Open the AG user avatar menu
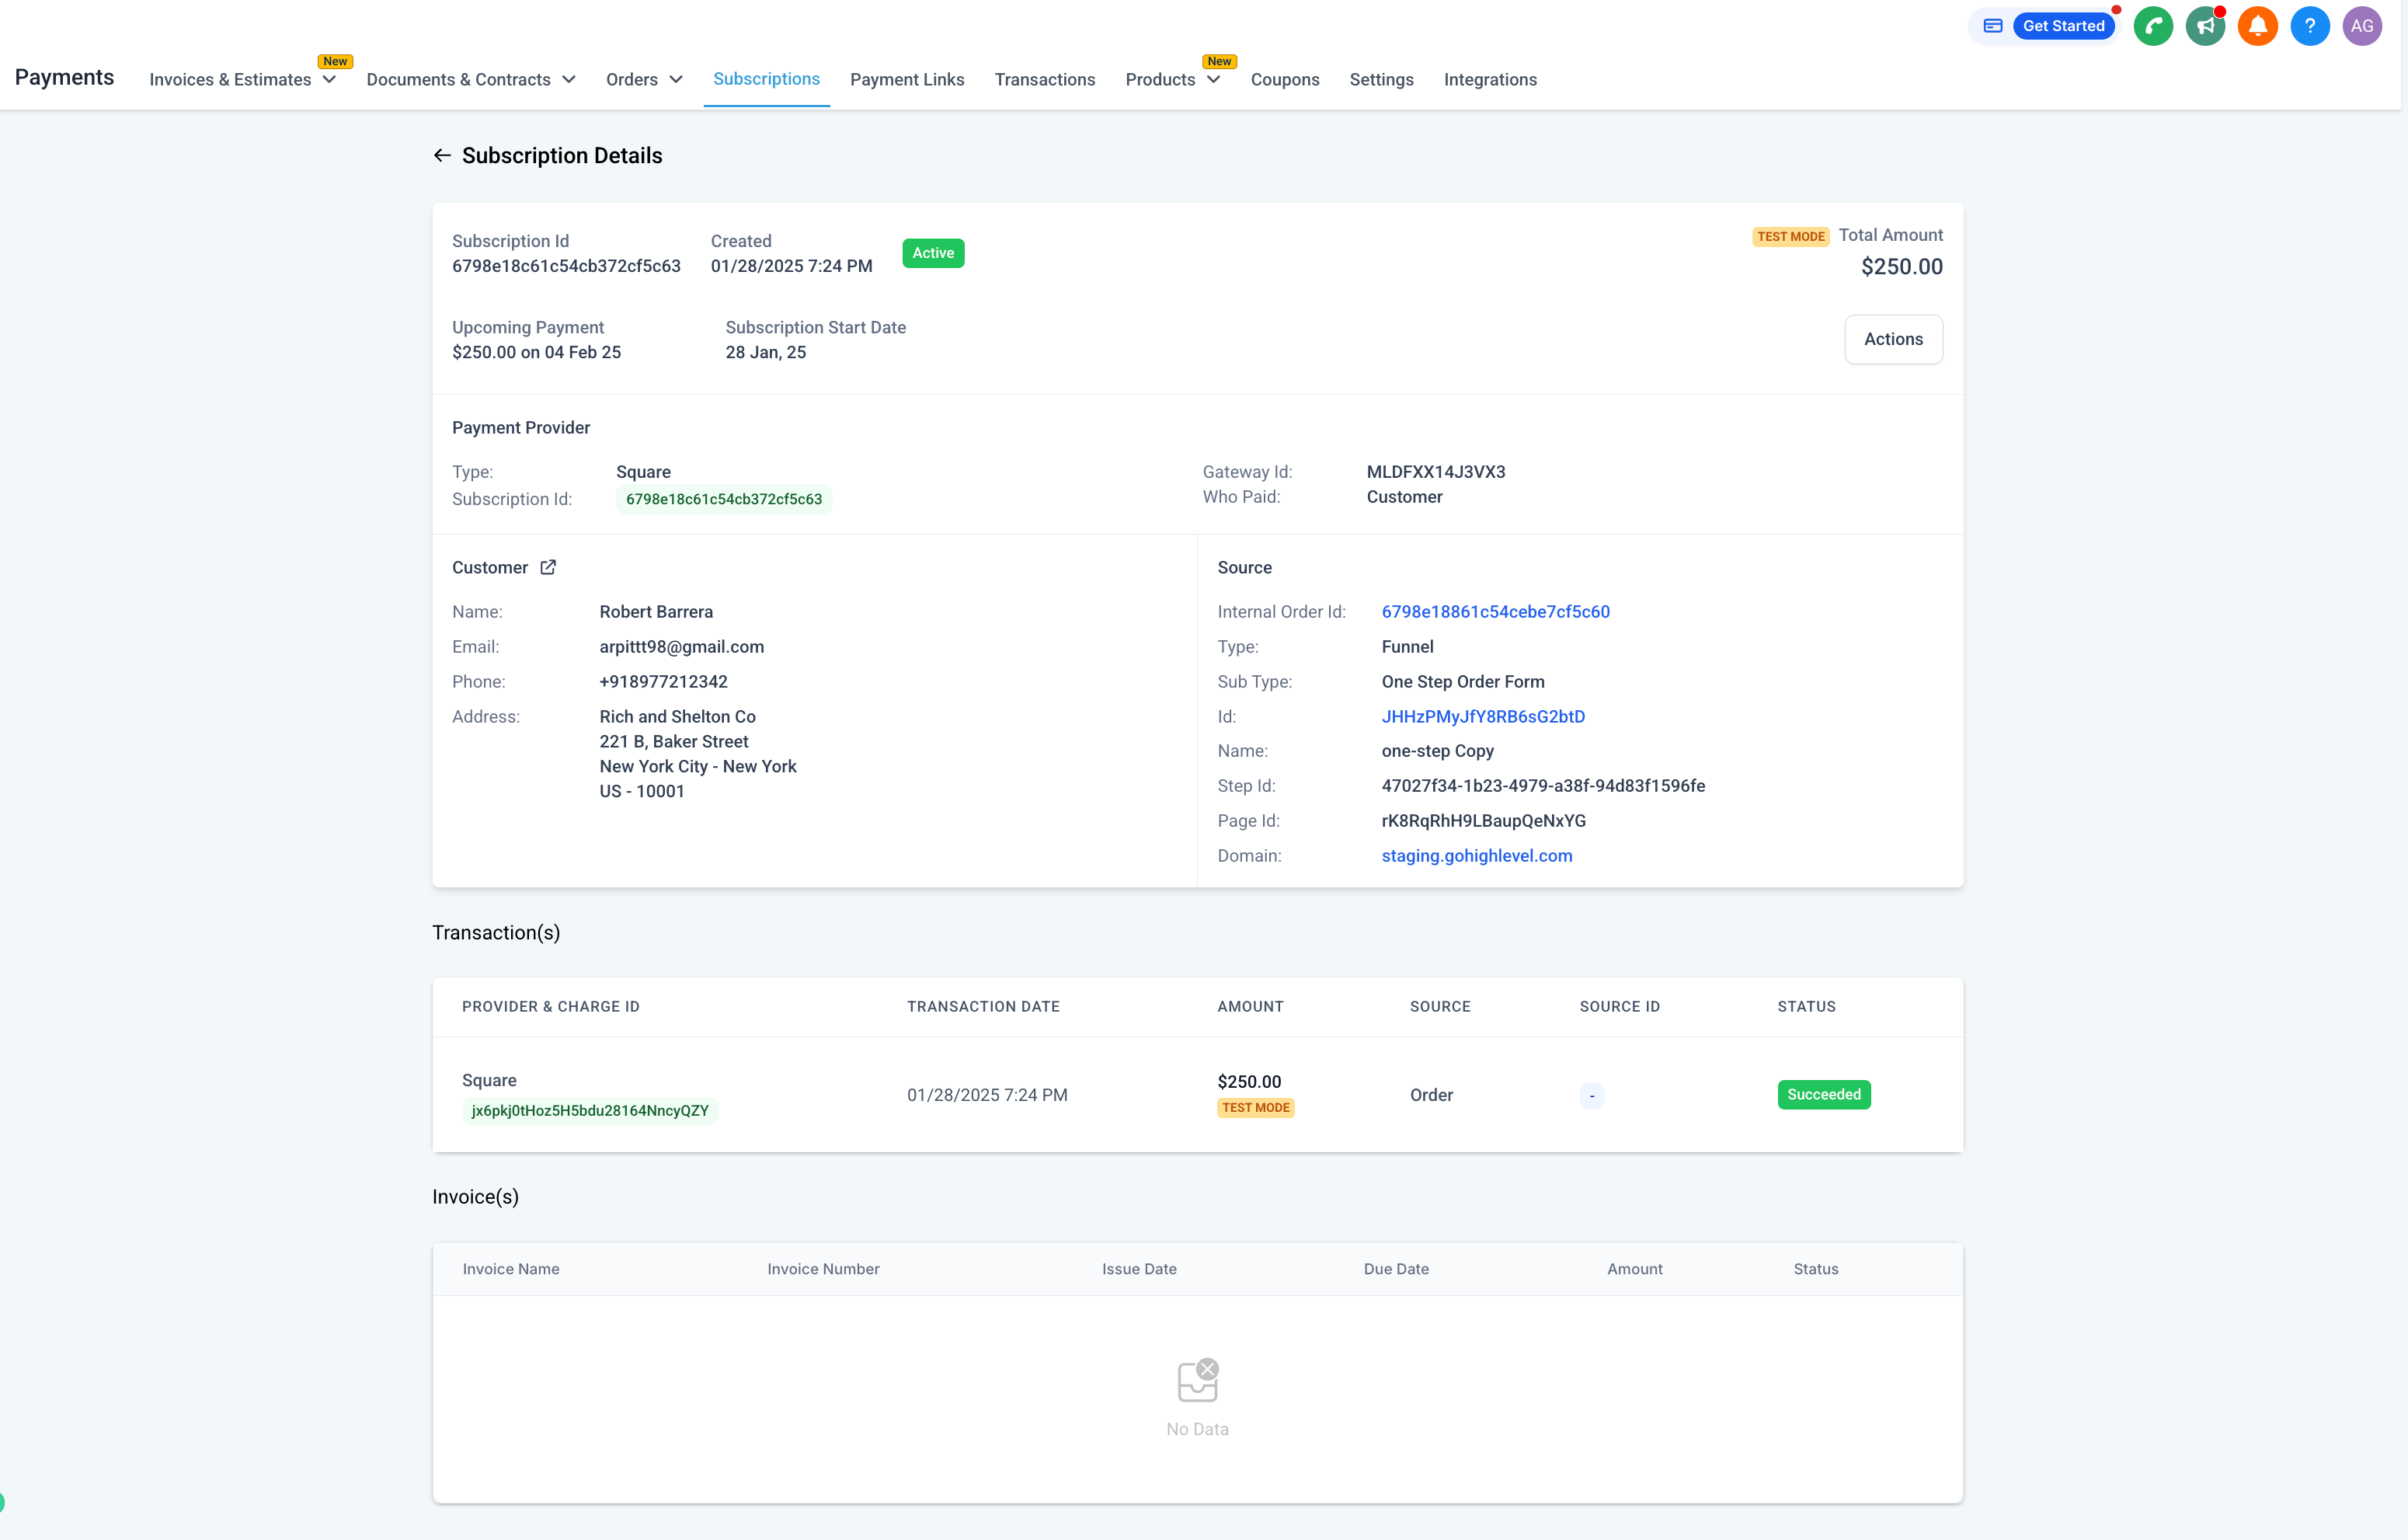 coord(2361,26)
